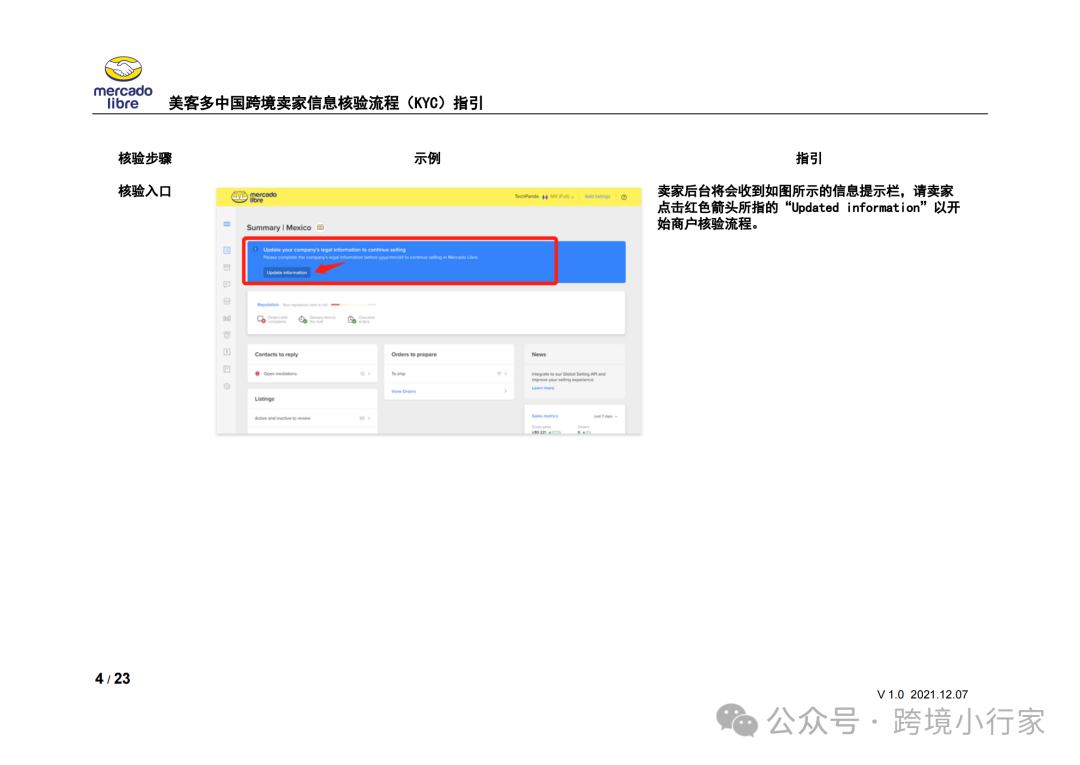Click the orders with complaints icon

[261, 319]
